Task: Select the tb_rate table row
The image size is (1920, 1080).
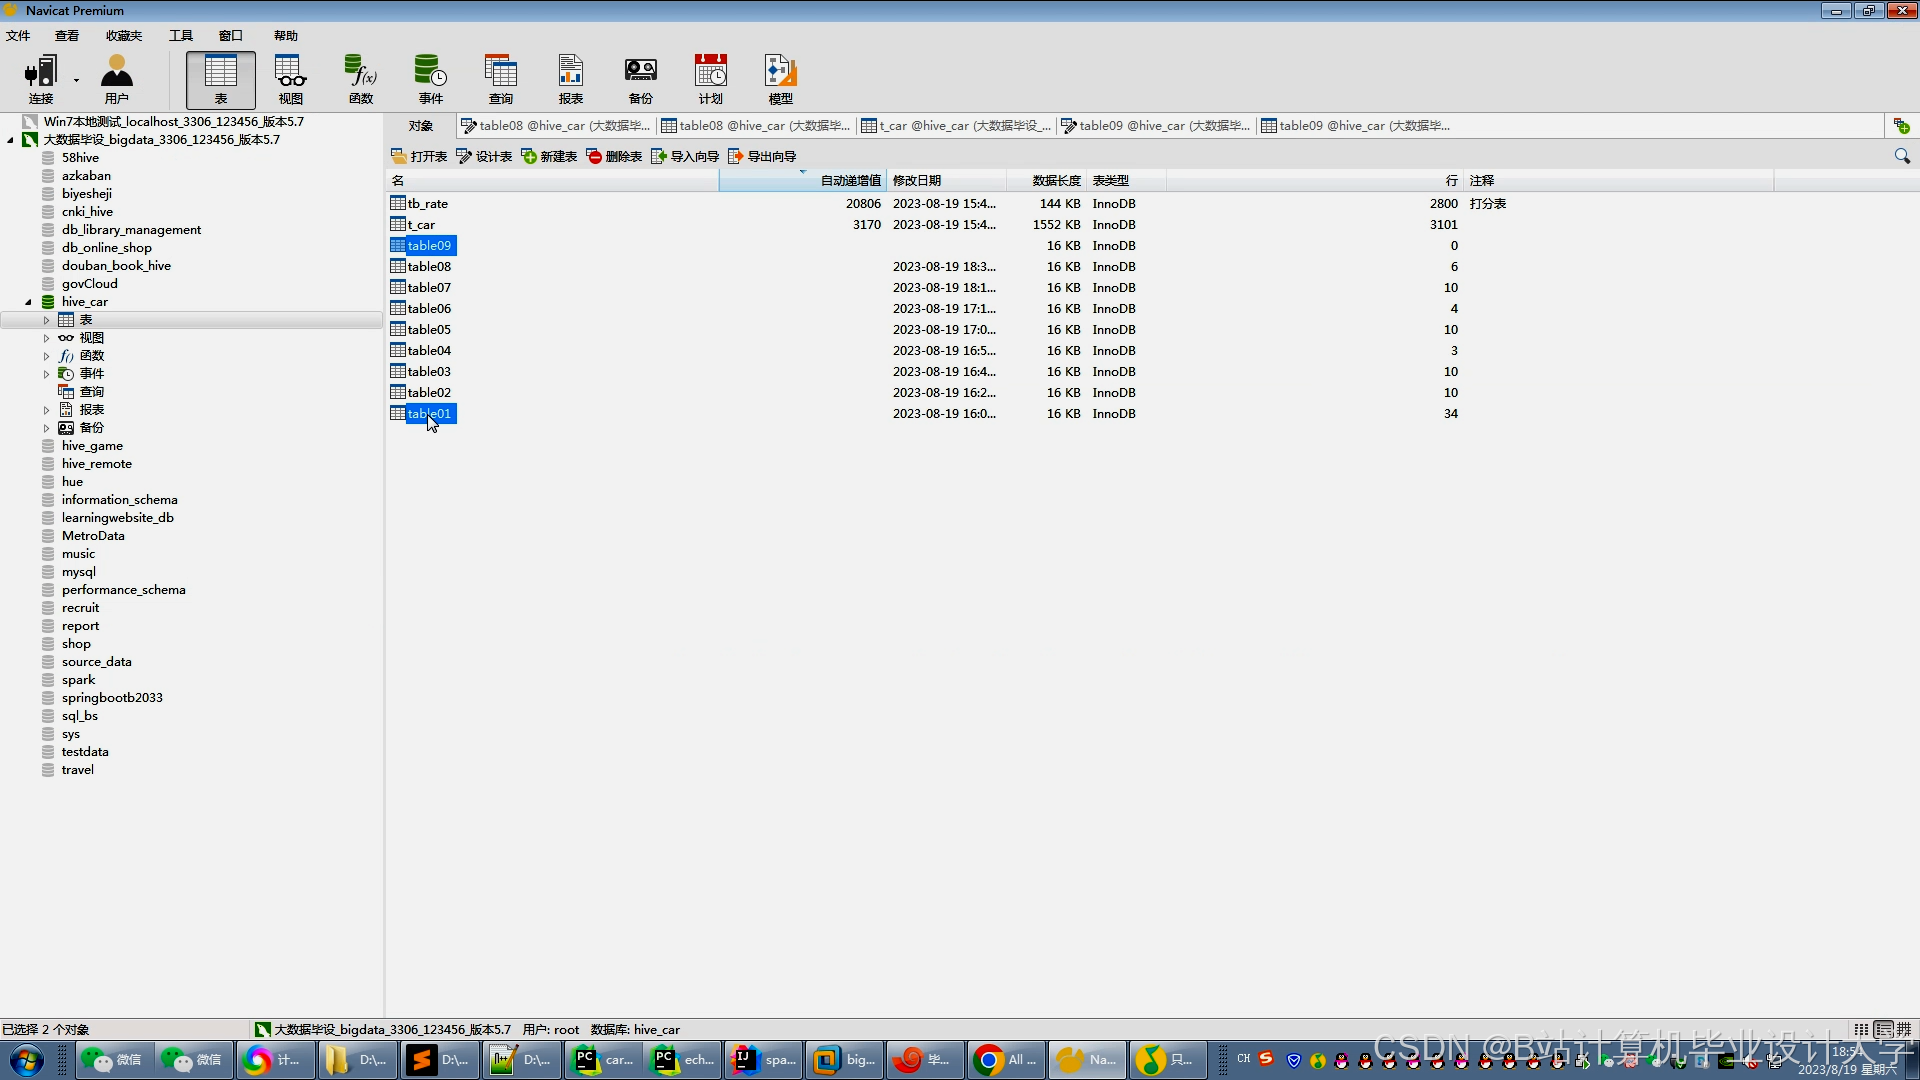Action: tap(428, 204)
